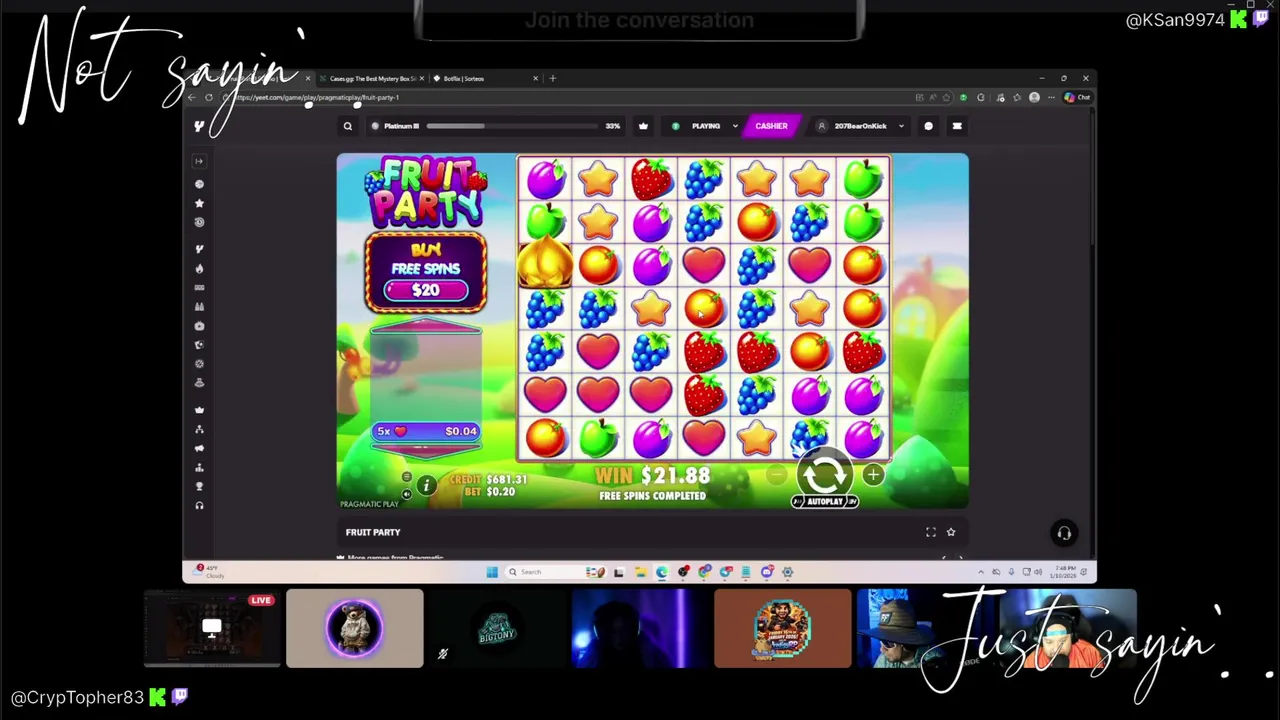
Task: Decrease bet with minus button
Action: coord(776,476)
